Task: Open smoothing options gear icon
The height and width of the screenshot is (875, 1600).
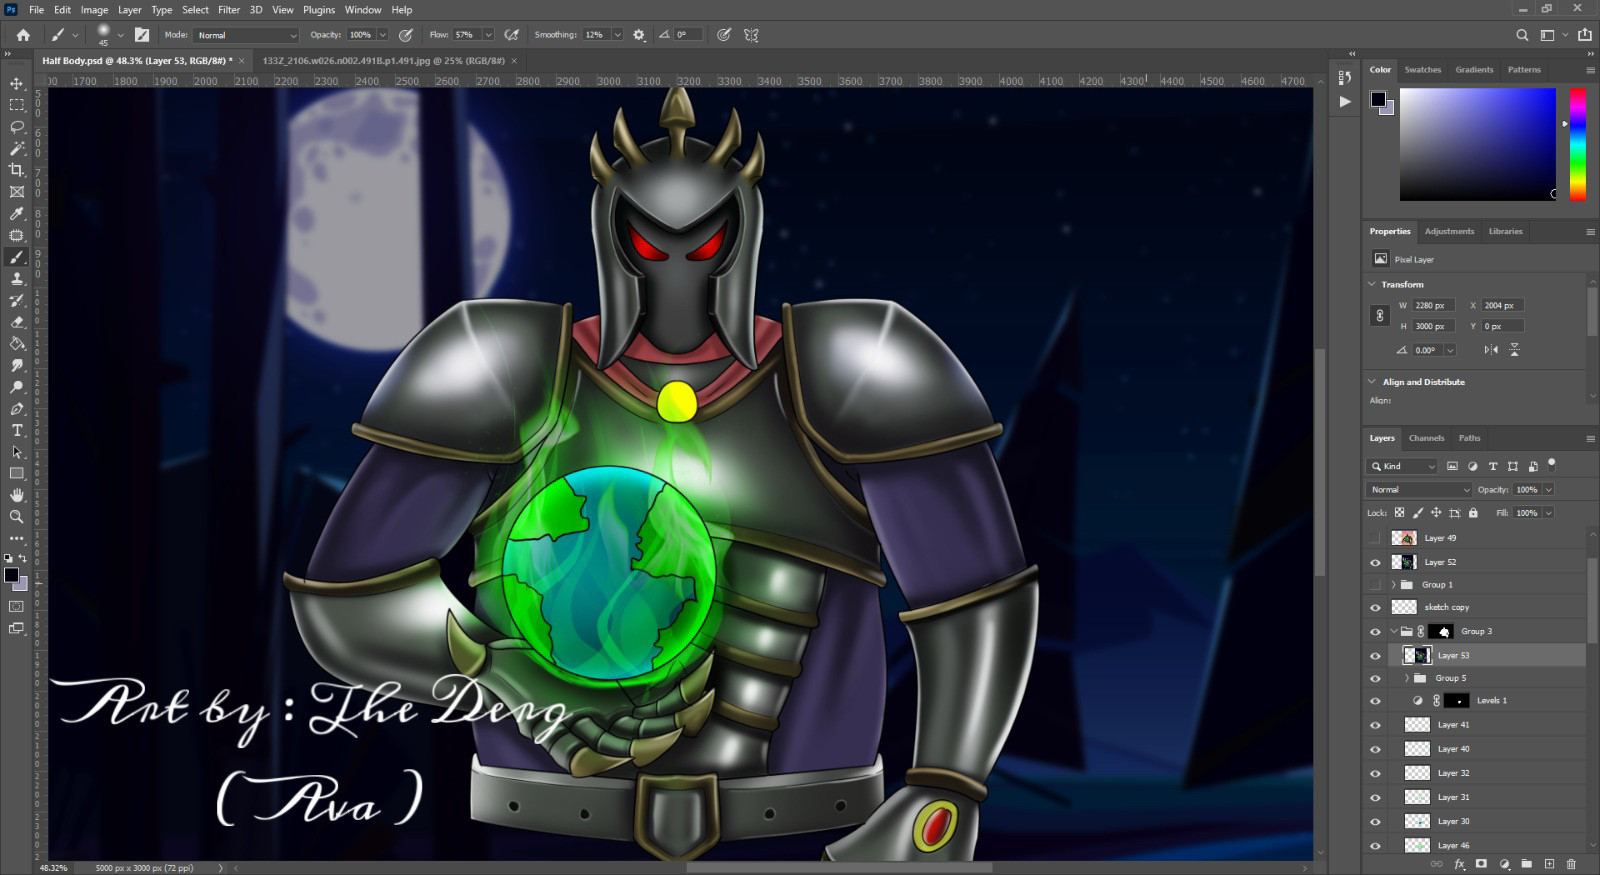Action: (x=639, y=35)
